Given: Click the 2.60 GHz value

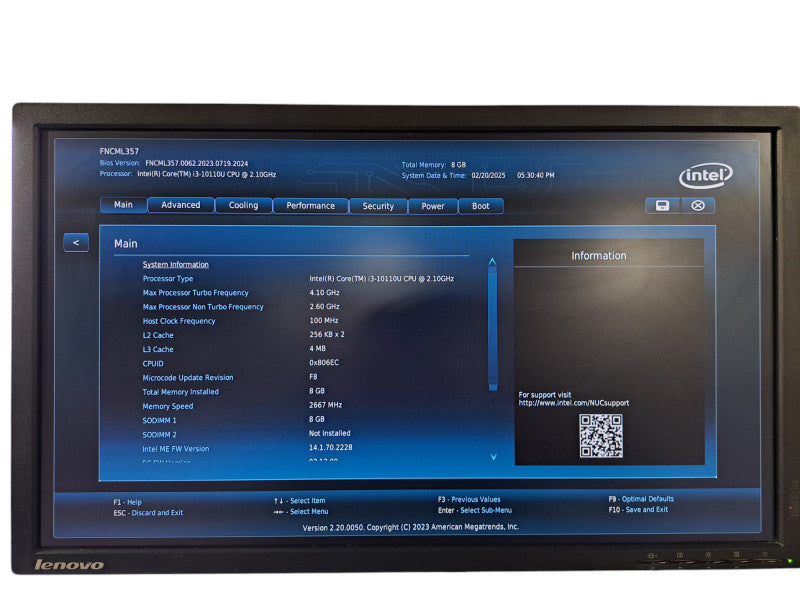Looking at the screenshot, I should coord(324,306).
